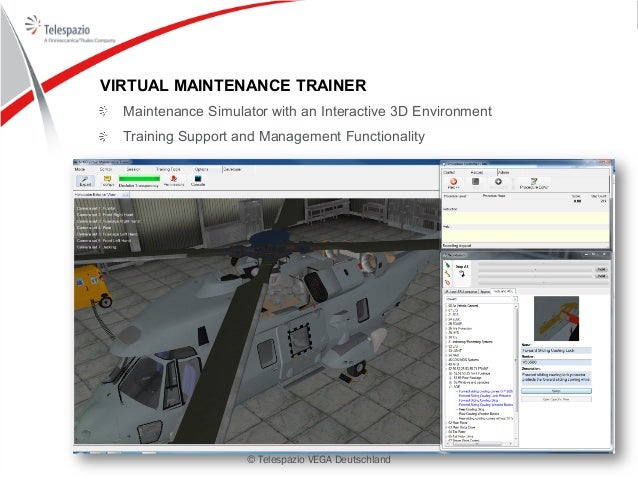638x479 pixels.
Task: Select the Expert mode toolbar icon
Action: pyautogui.click(x=85, y=181)
